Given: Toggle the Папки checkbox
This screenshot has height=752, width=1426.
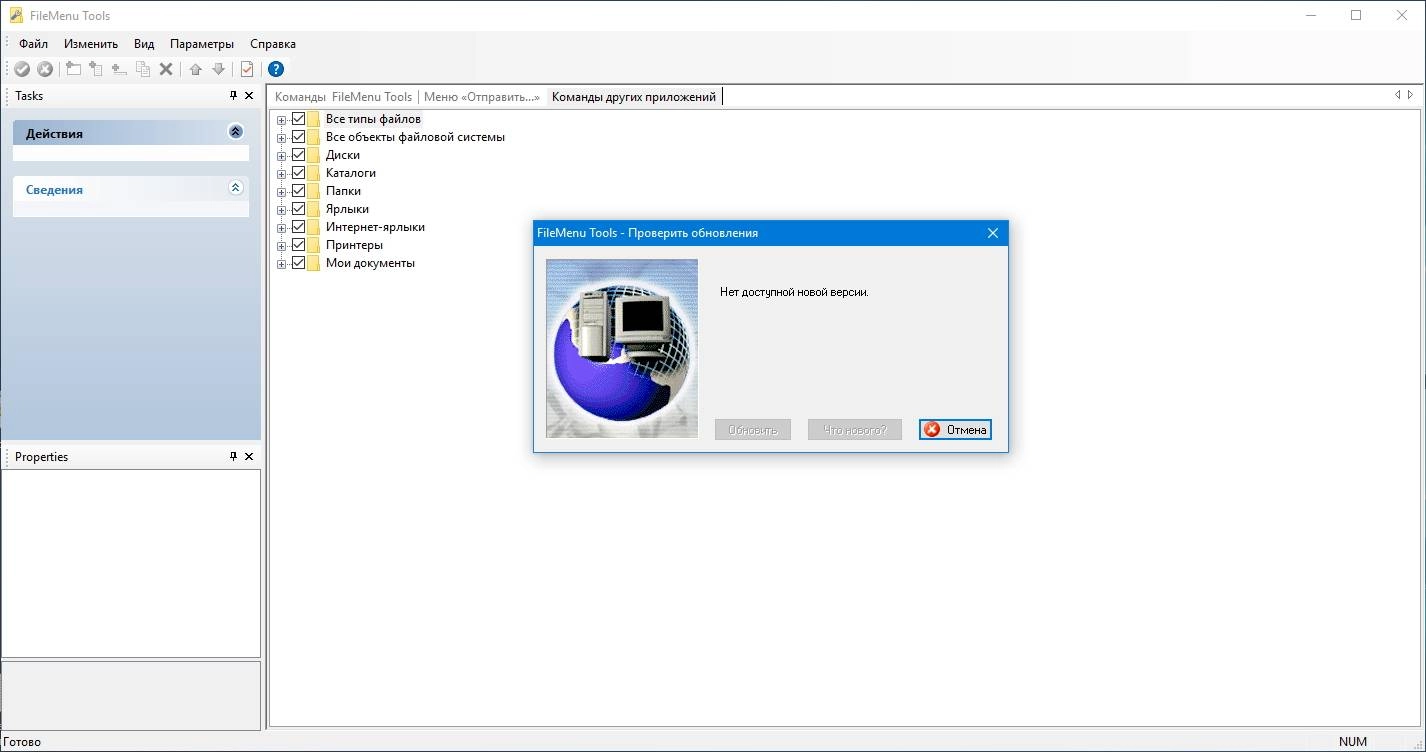Looking at the screenshot, I should [298, 191].
